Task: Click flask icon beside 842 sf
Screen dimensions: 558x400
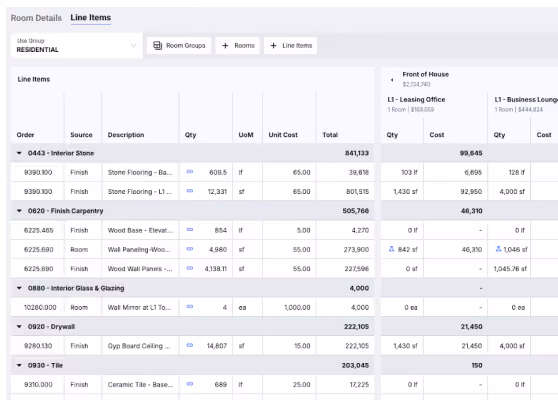Action: click(391, 249)
